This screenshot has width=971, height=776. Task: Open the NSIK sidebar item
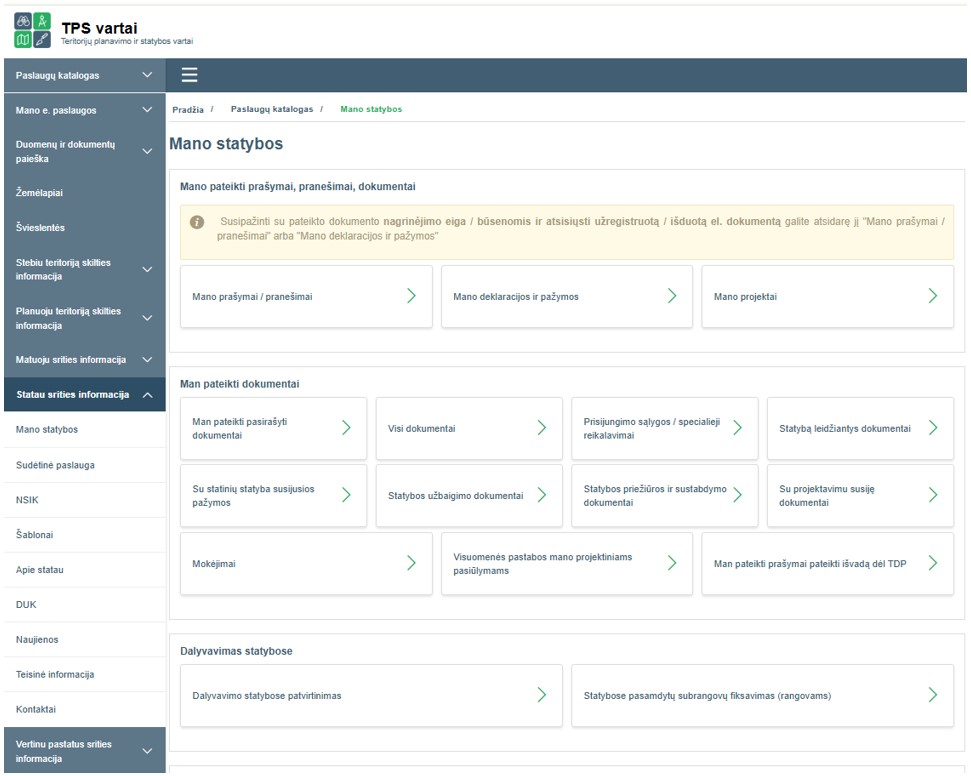27,500
